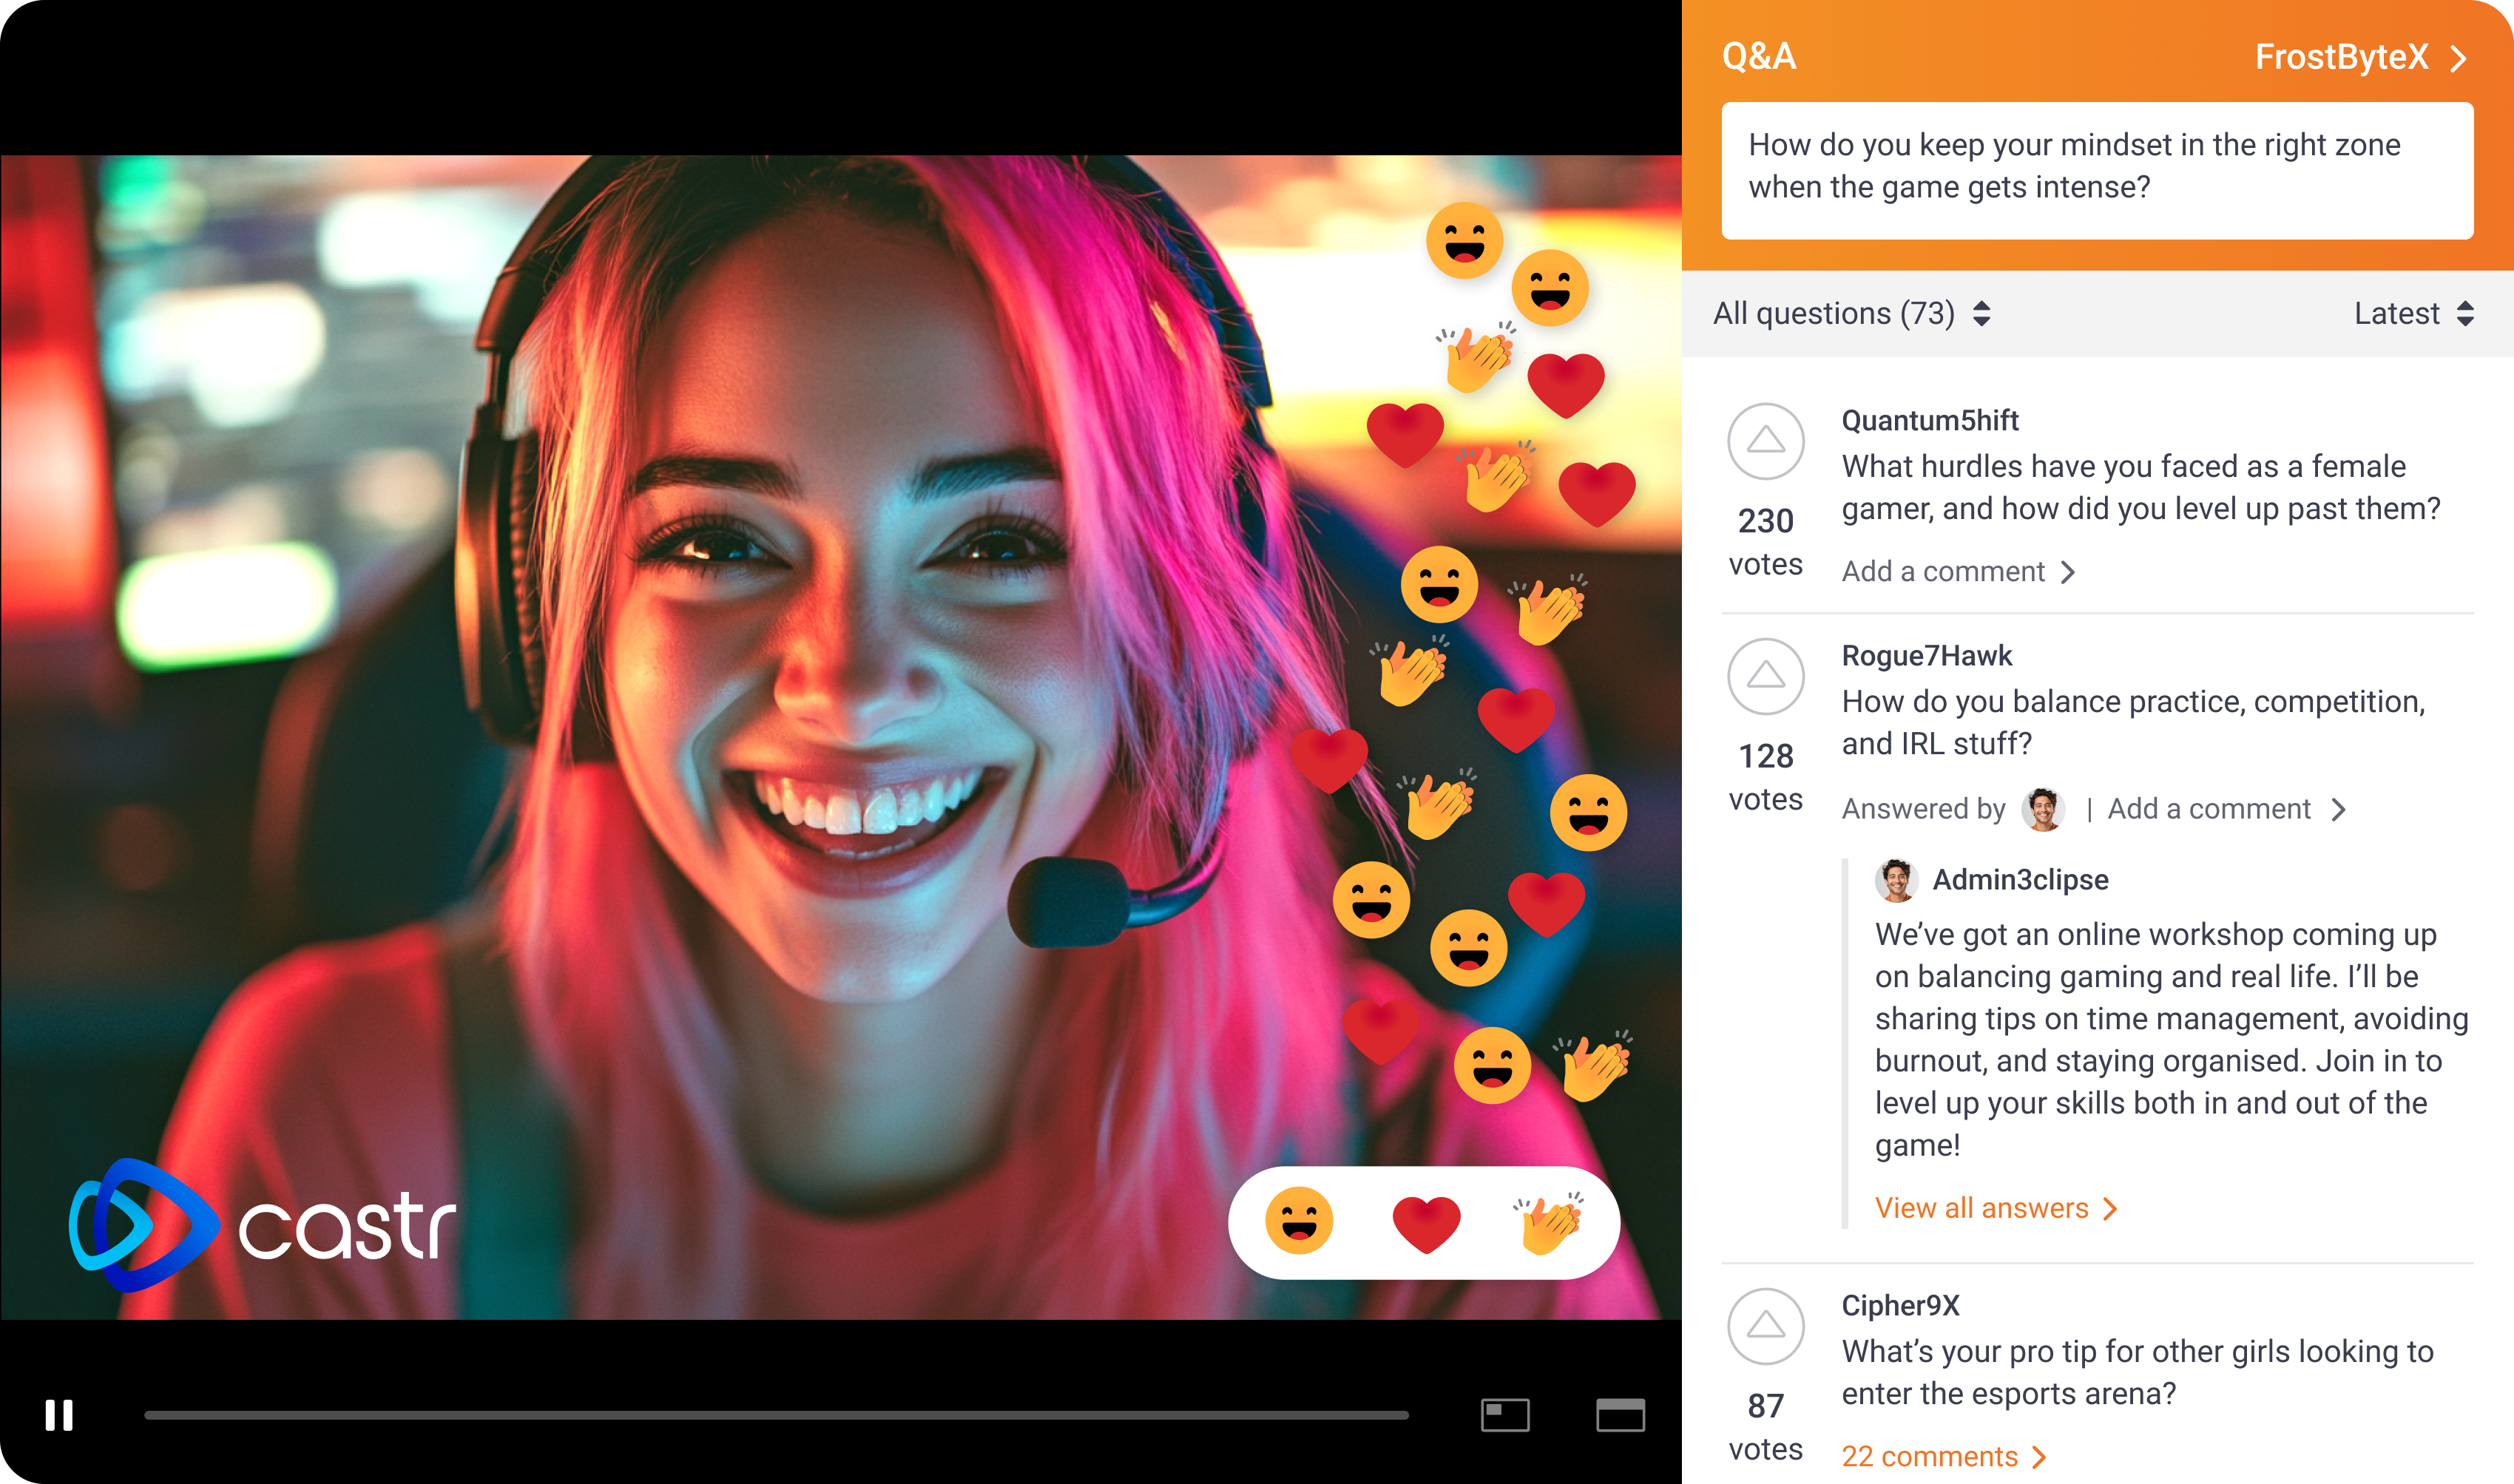Click the chevron next to FrostByteX
The width and height of the screenshot is (2514, 1484).
[x=2459, y=59]
